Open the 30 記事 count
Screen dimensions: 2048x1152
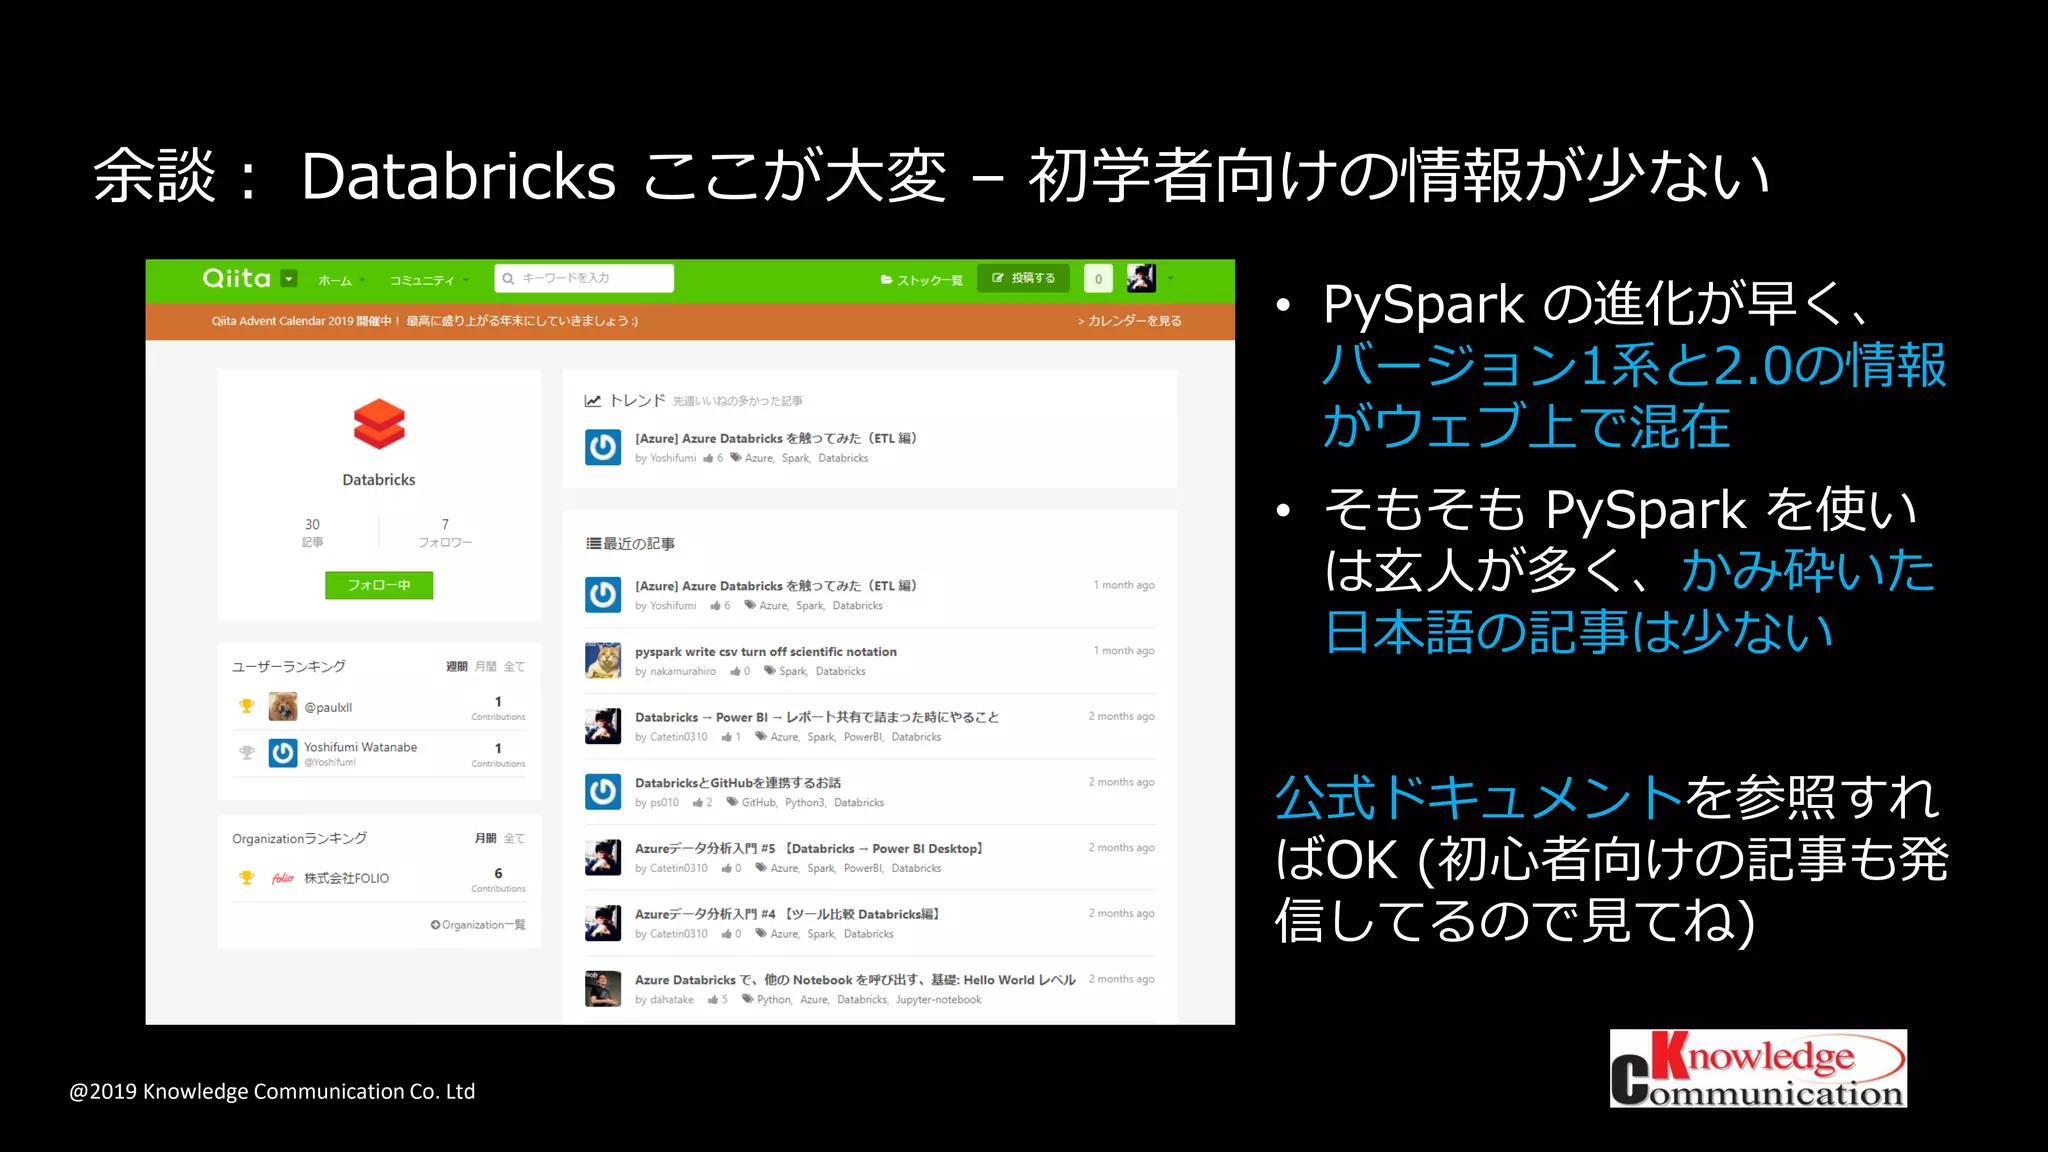pyautogui.click(x=313, y=532)
